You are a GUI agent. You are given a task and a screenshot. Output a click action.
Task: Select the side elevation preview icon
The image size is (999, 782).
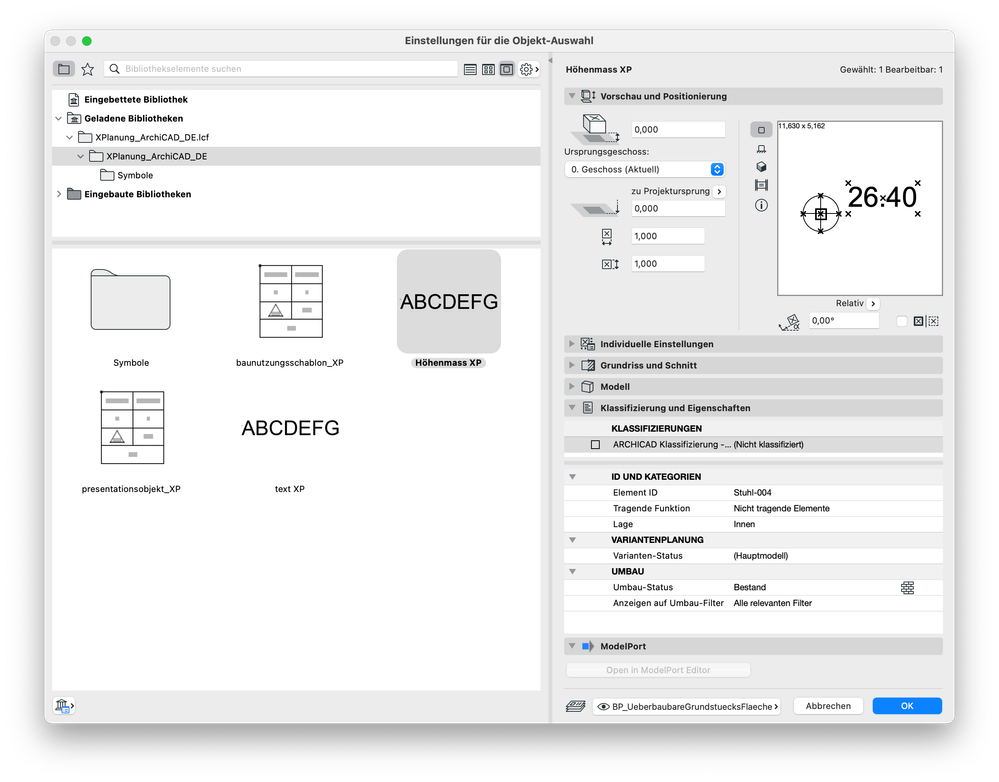click(x=761, y=148)
